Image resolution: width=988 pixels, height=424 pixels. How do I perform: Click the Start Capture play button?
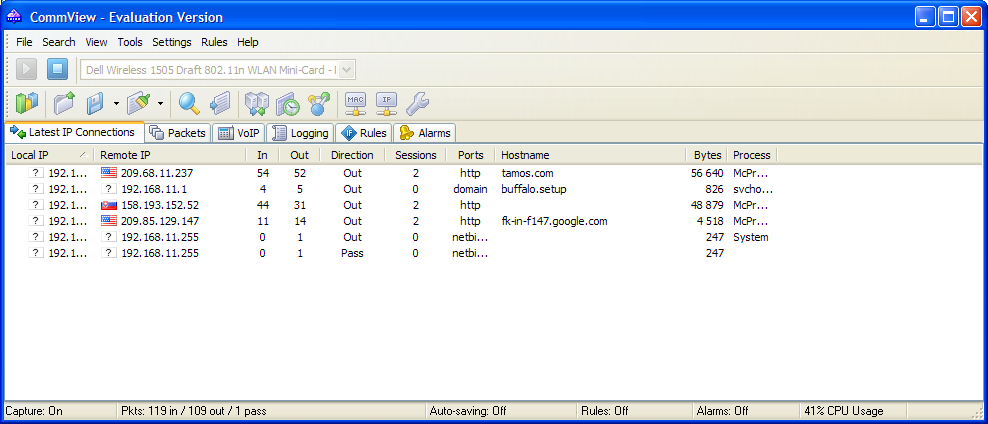coord(26,69)
